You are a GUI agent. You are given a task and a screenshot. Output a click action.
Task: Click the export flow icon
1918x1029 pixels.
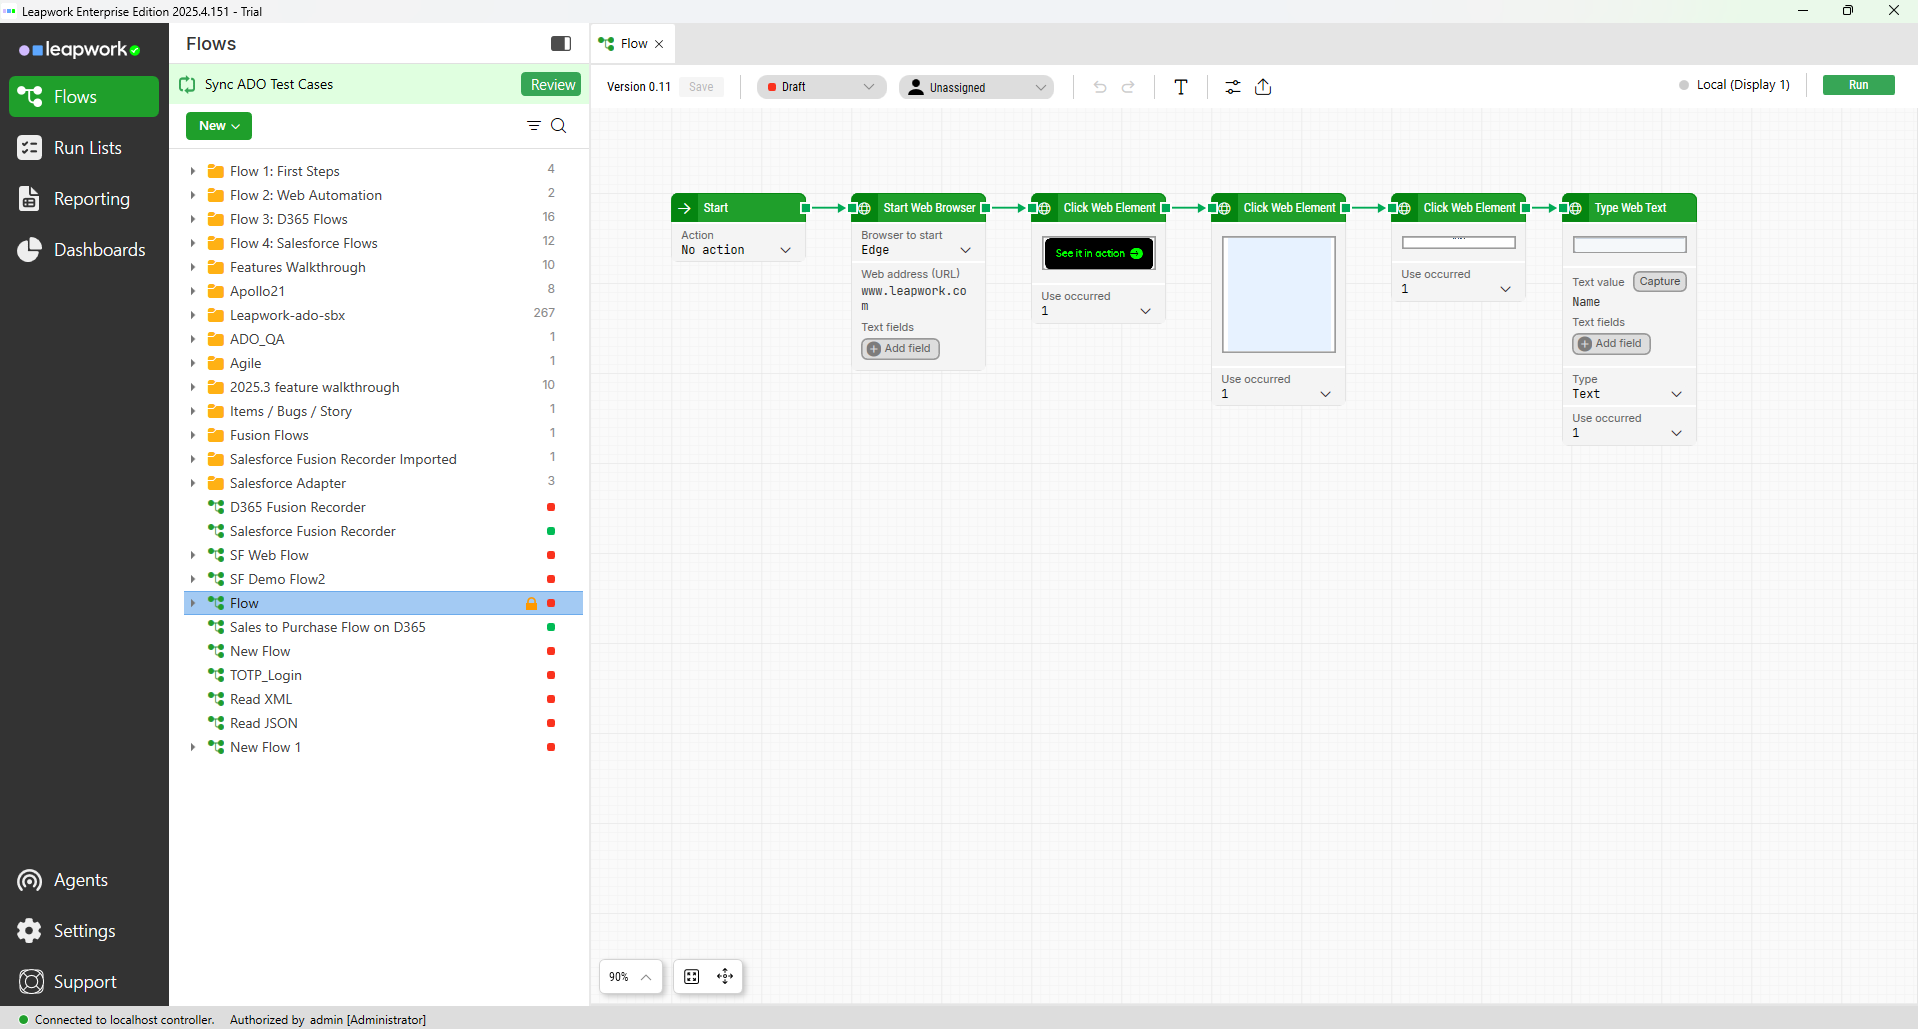(x=1263, y=87)
